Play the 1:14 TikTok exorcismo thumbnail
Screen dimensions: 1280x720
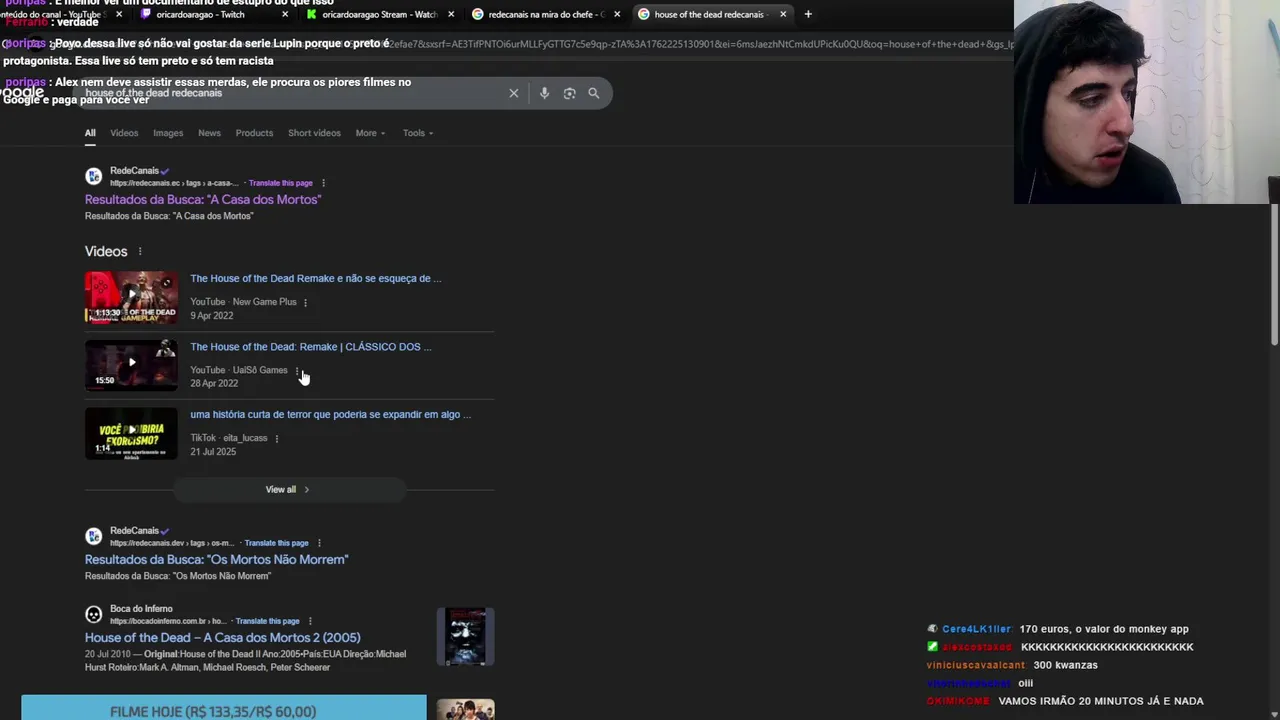(x=131, y=433)
